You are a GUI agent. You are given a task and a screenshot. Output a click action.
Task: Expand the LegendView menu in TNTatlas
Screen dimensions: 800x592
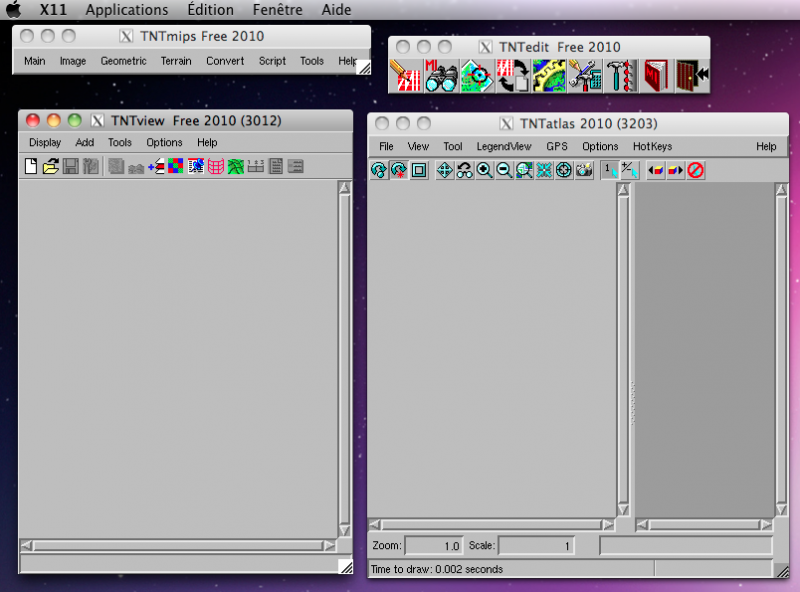point(504,146)
